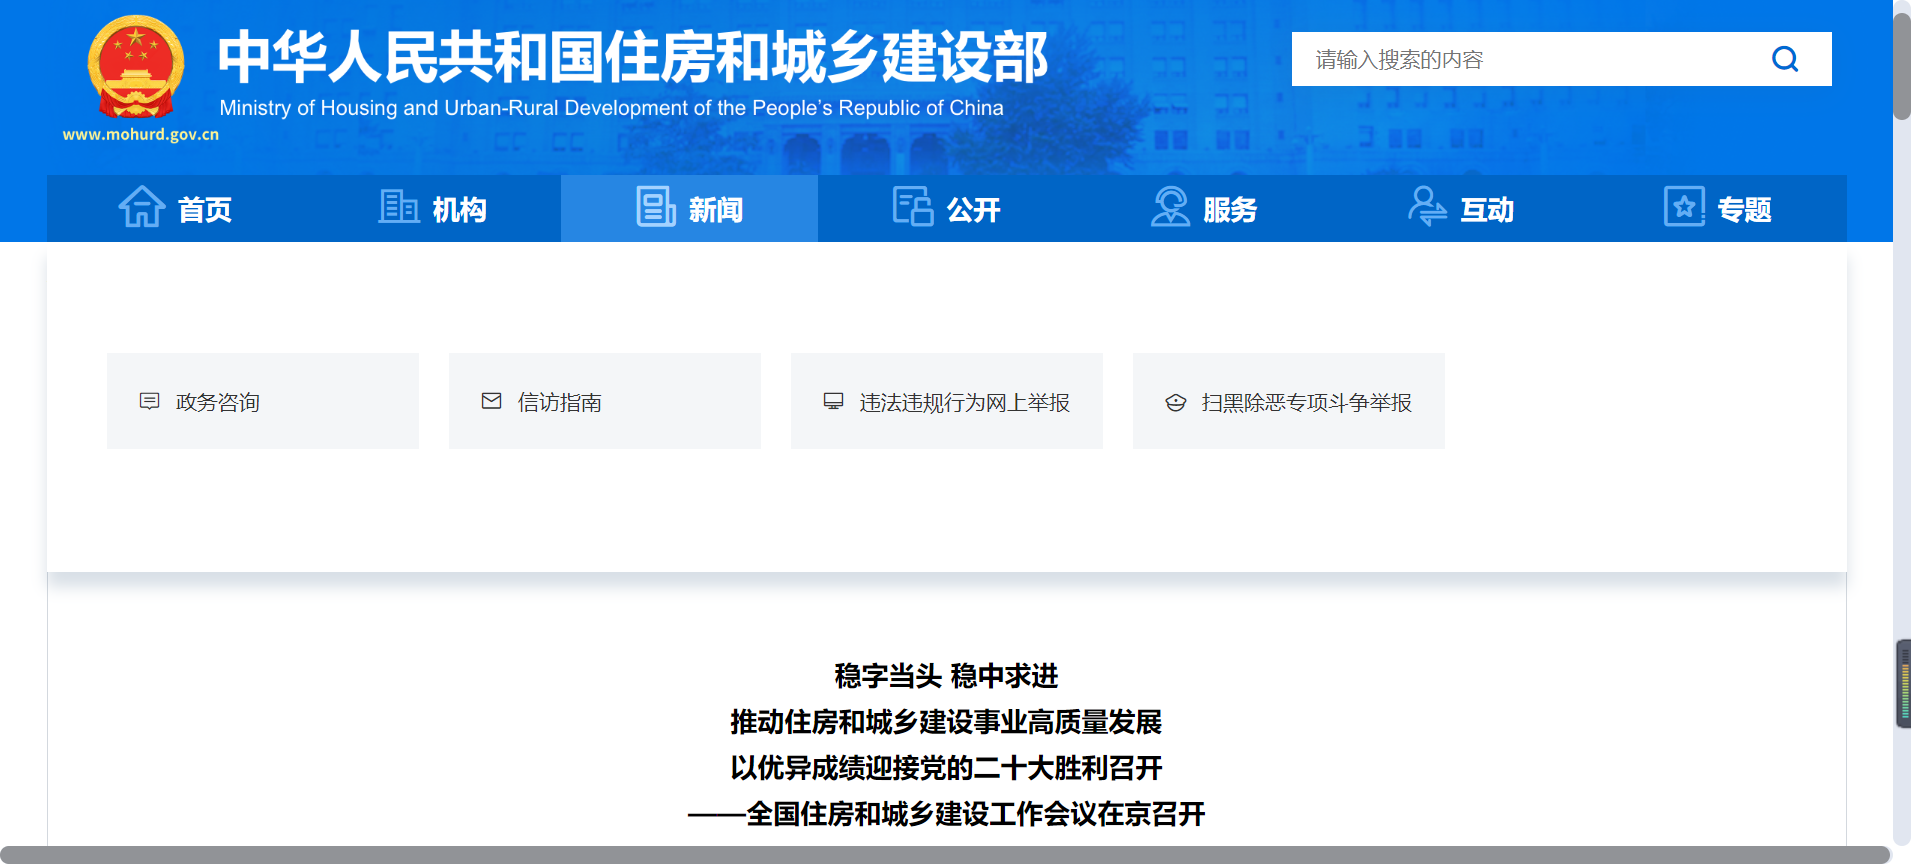
Task: Open the 服务 navigation menu item
Action: pos(1229,209)
